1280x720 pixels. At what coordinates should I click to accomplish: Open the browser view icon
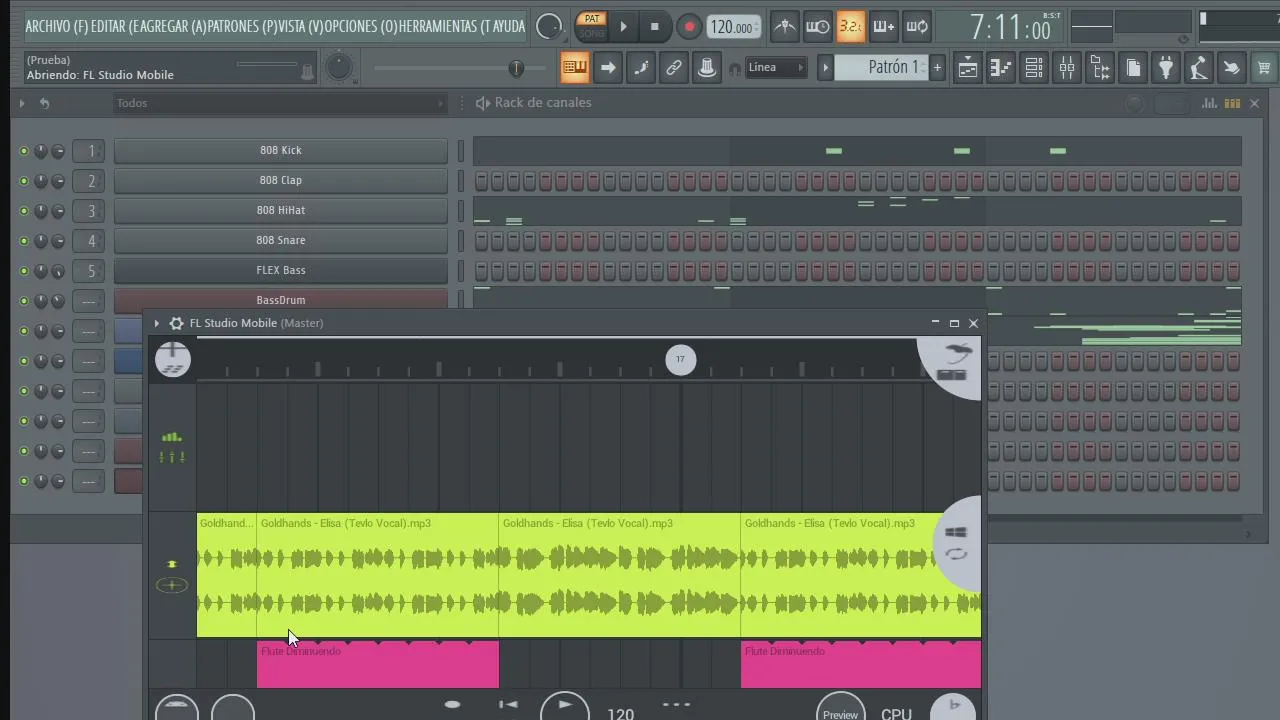[x=1100, y=68]
